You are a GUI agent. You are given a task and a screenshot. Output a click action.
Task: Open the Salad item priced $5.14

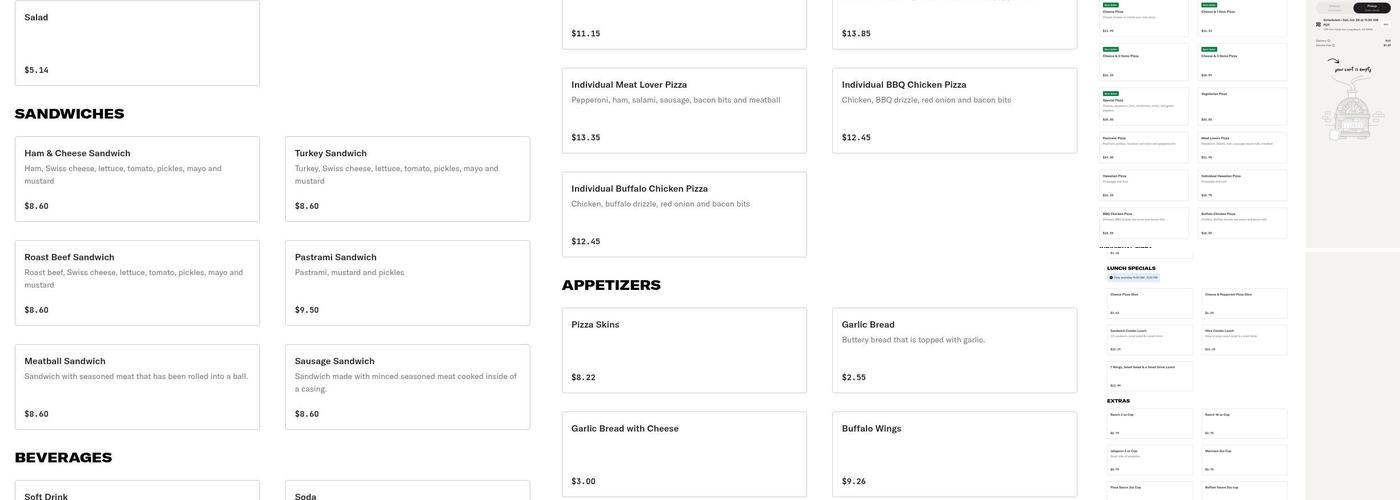137,43
